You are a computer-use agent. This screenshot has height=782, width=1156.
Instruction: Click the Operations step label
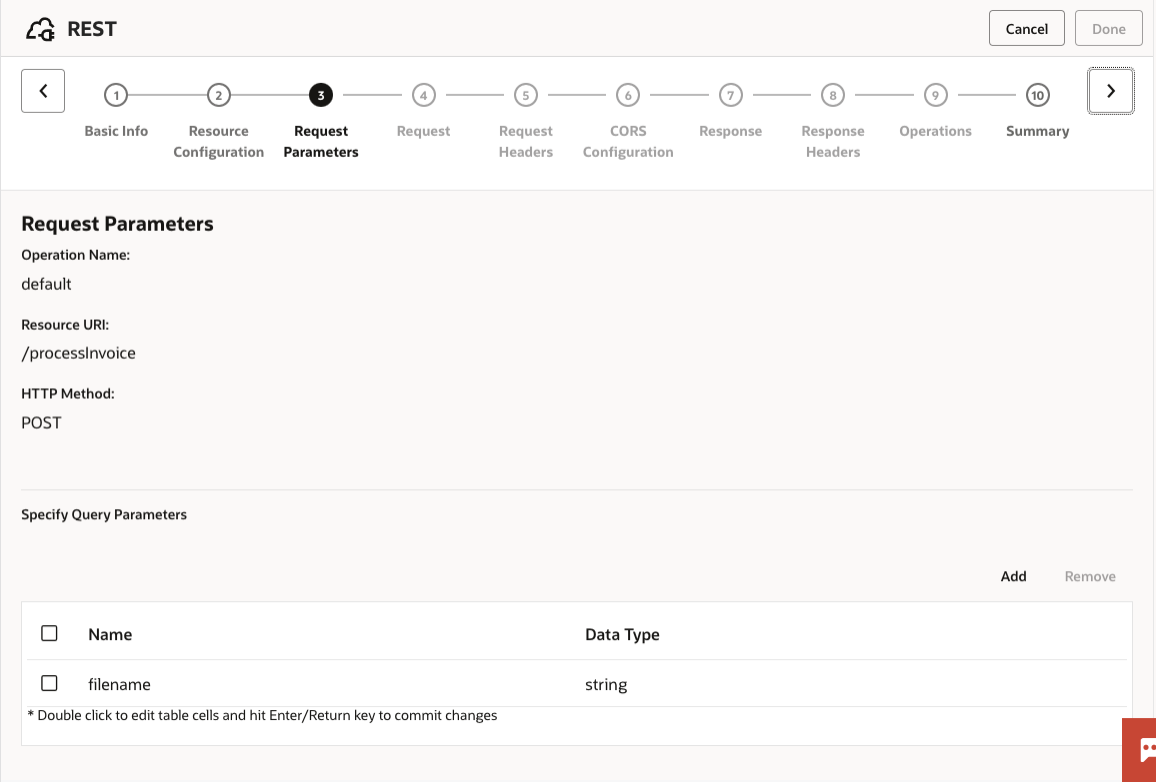coord(935,131)
